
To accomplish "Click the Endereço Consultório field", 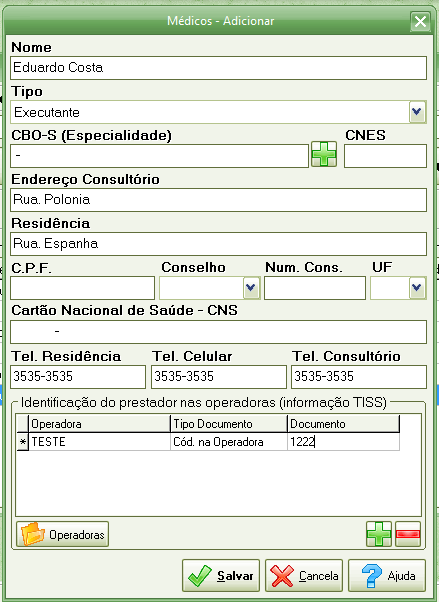I will [x=219, y=200].
